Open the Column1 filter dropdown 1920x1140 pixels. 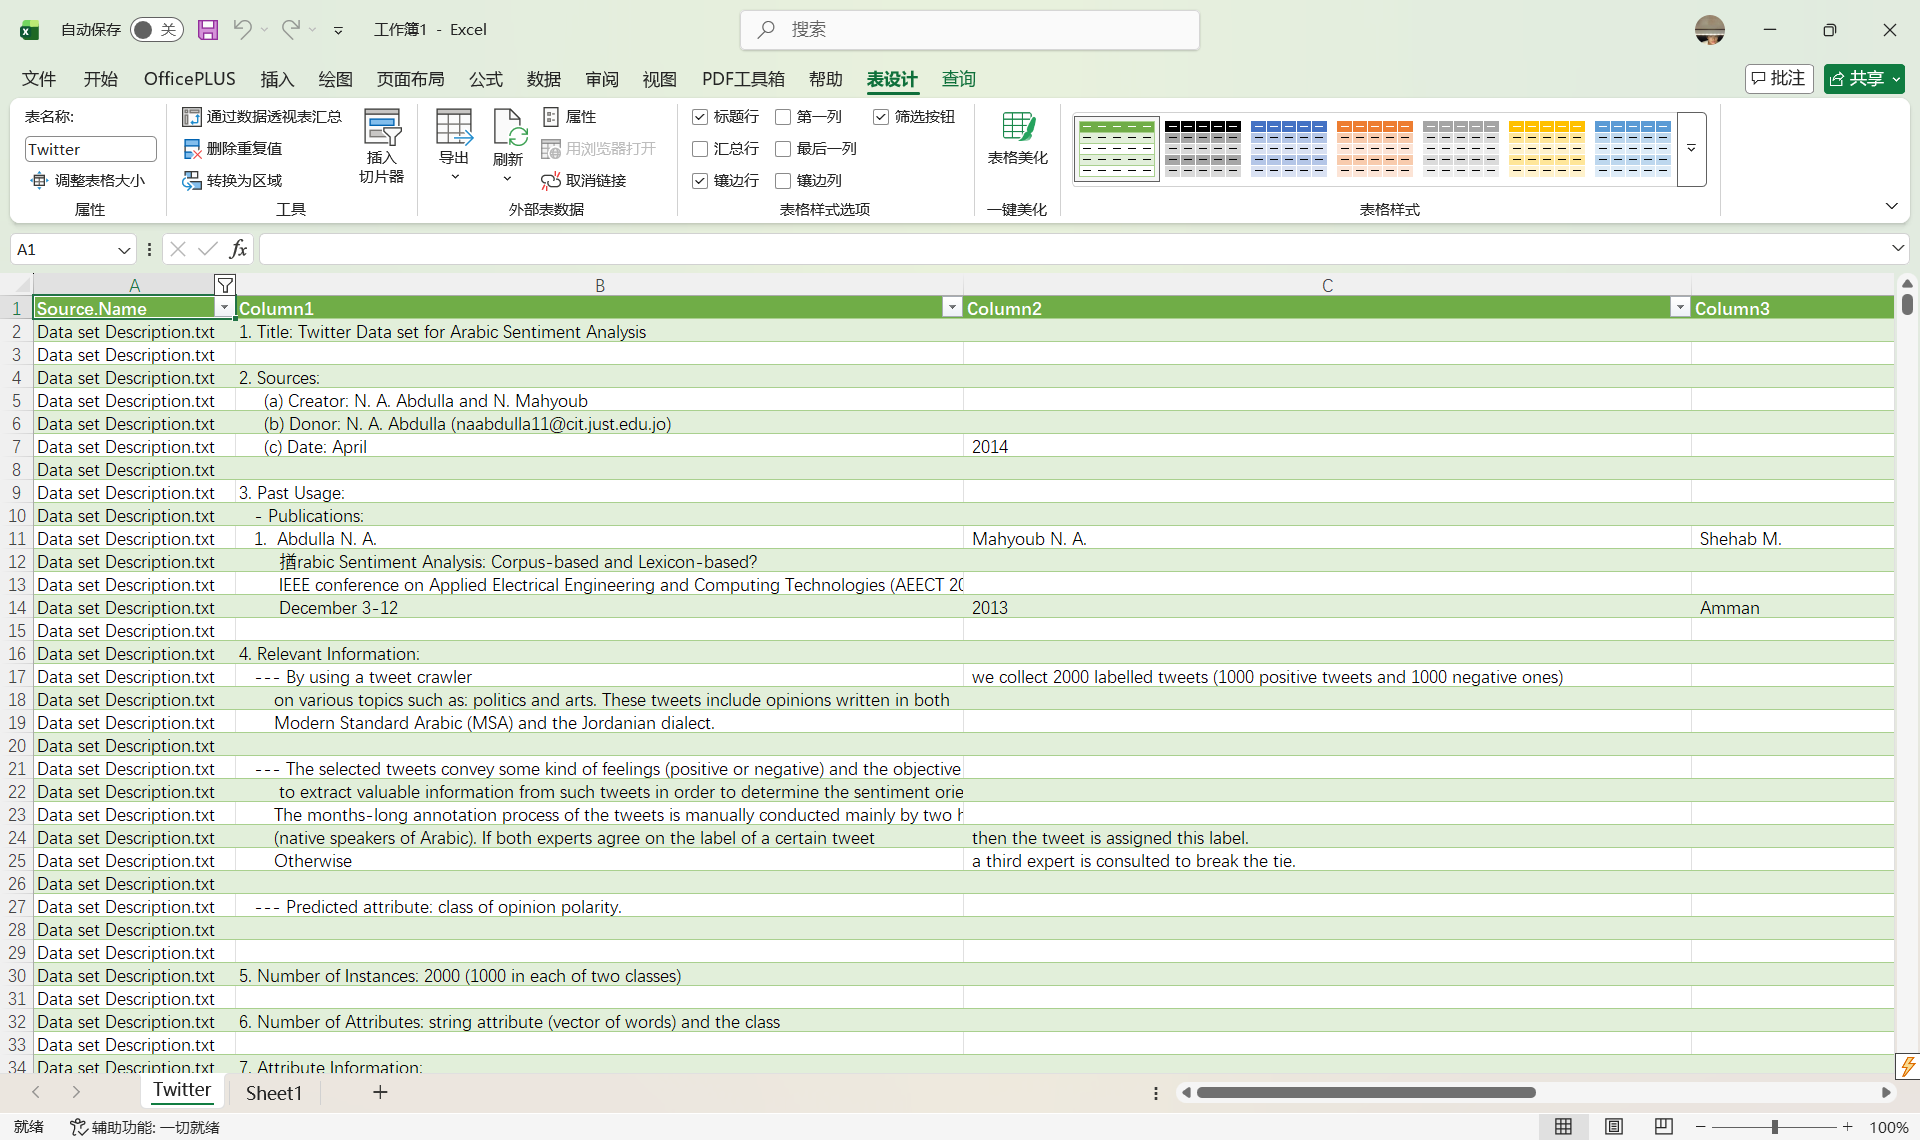coord(952,308)
